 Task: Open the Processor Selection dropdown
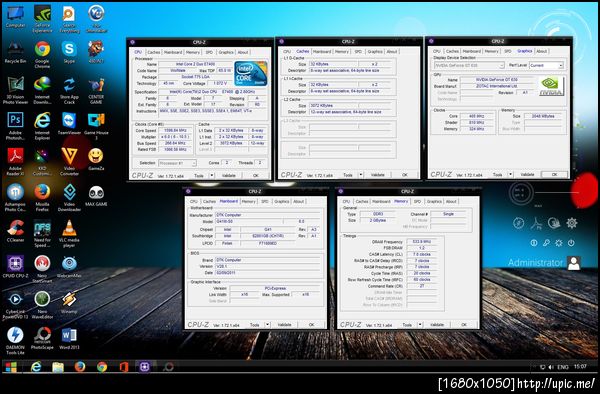177,163
